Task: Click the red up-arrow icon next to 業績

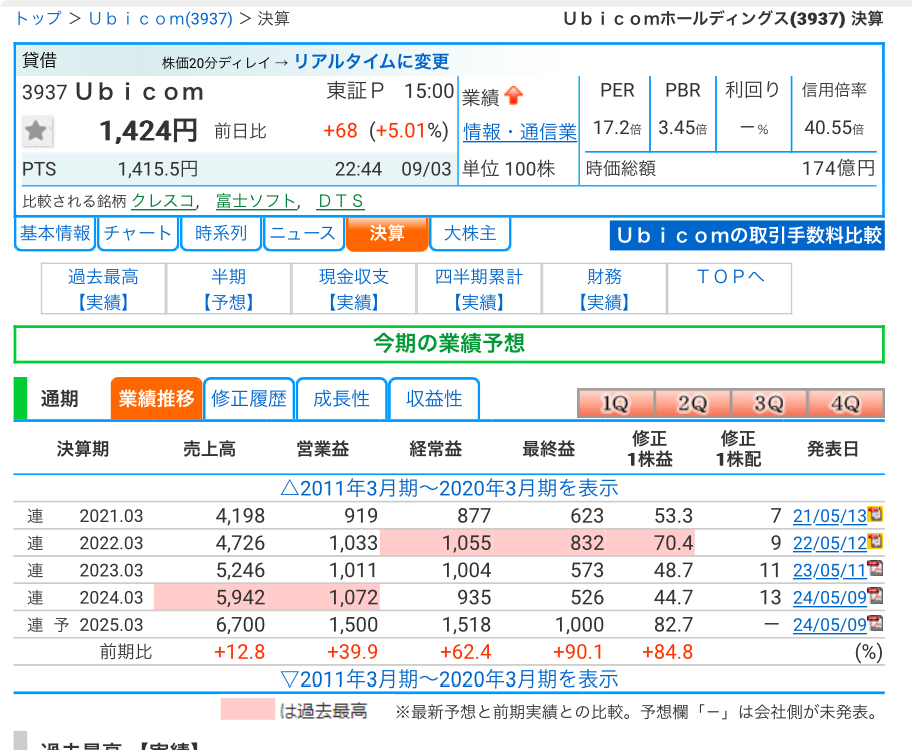Action: (x=514, y=95)
